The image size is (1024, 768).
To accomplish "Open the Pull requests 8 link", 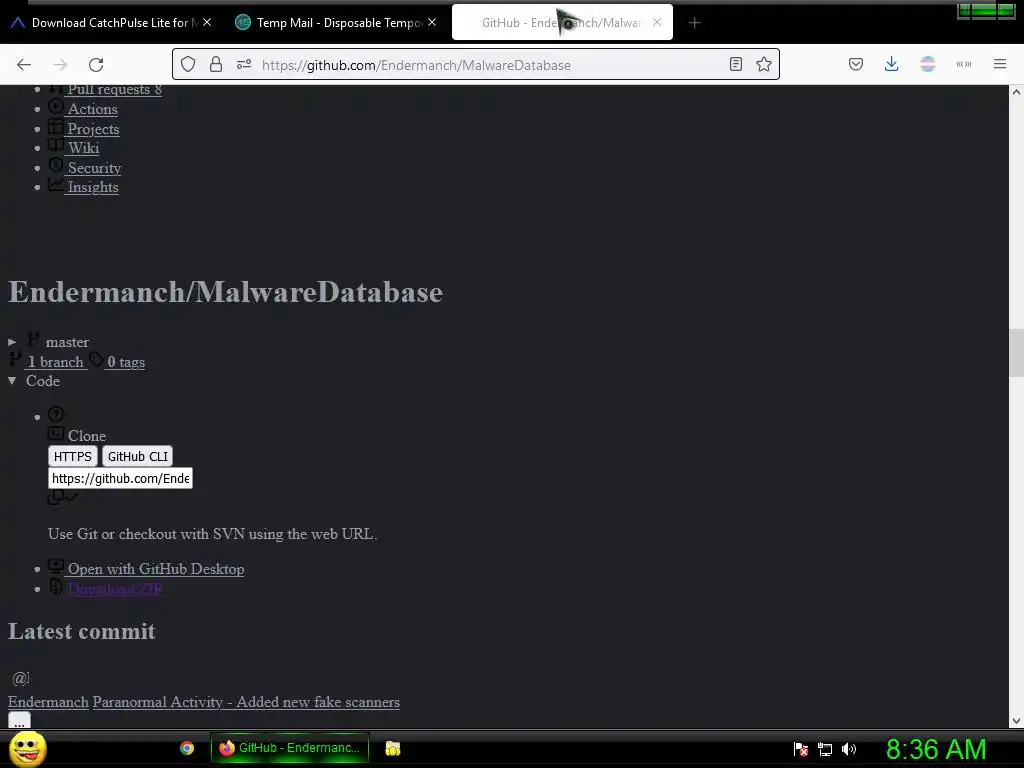I will pyautogui.click(x=114, y=89).
